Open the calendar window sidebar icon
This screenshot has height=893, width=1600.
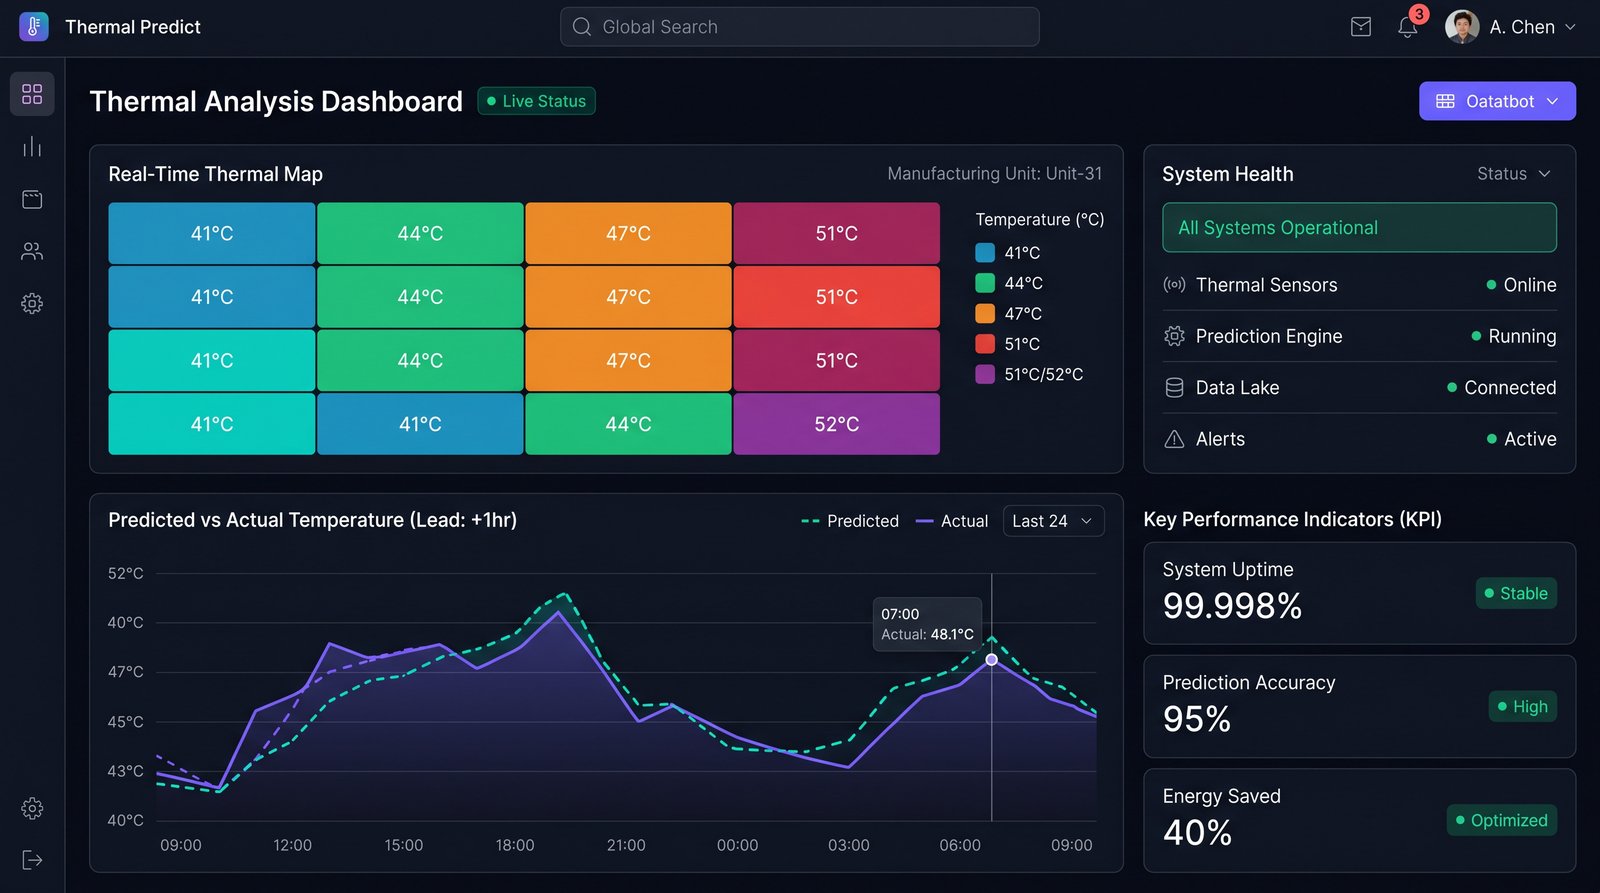point(32,199)
